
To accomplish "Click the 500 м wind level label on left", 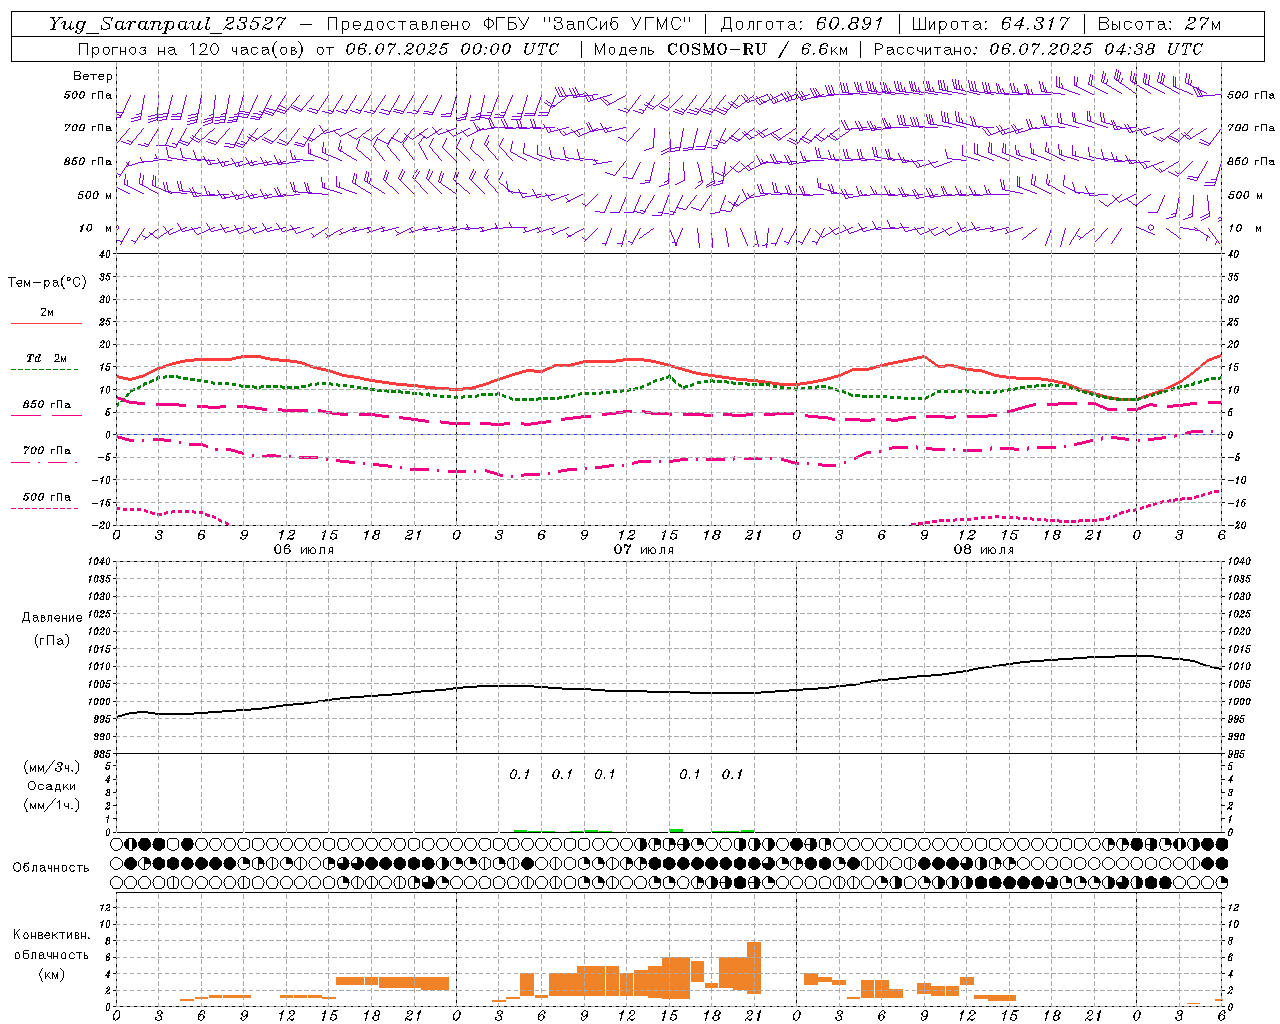I will pyautogui.click(x=95, y=195).
